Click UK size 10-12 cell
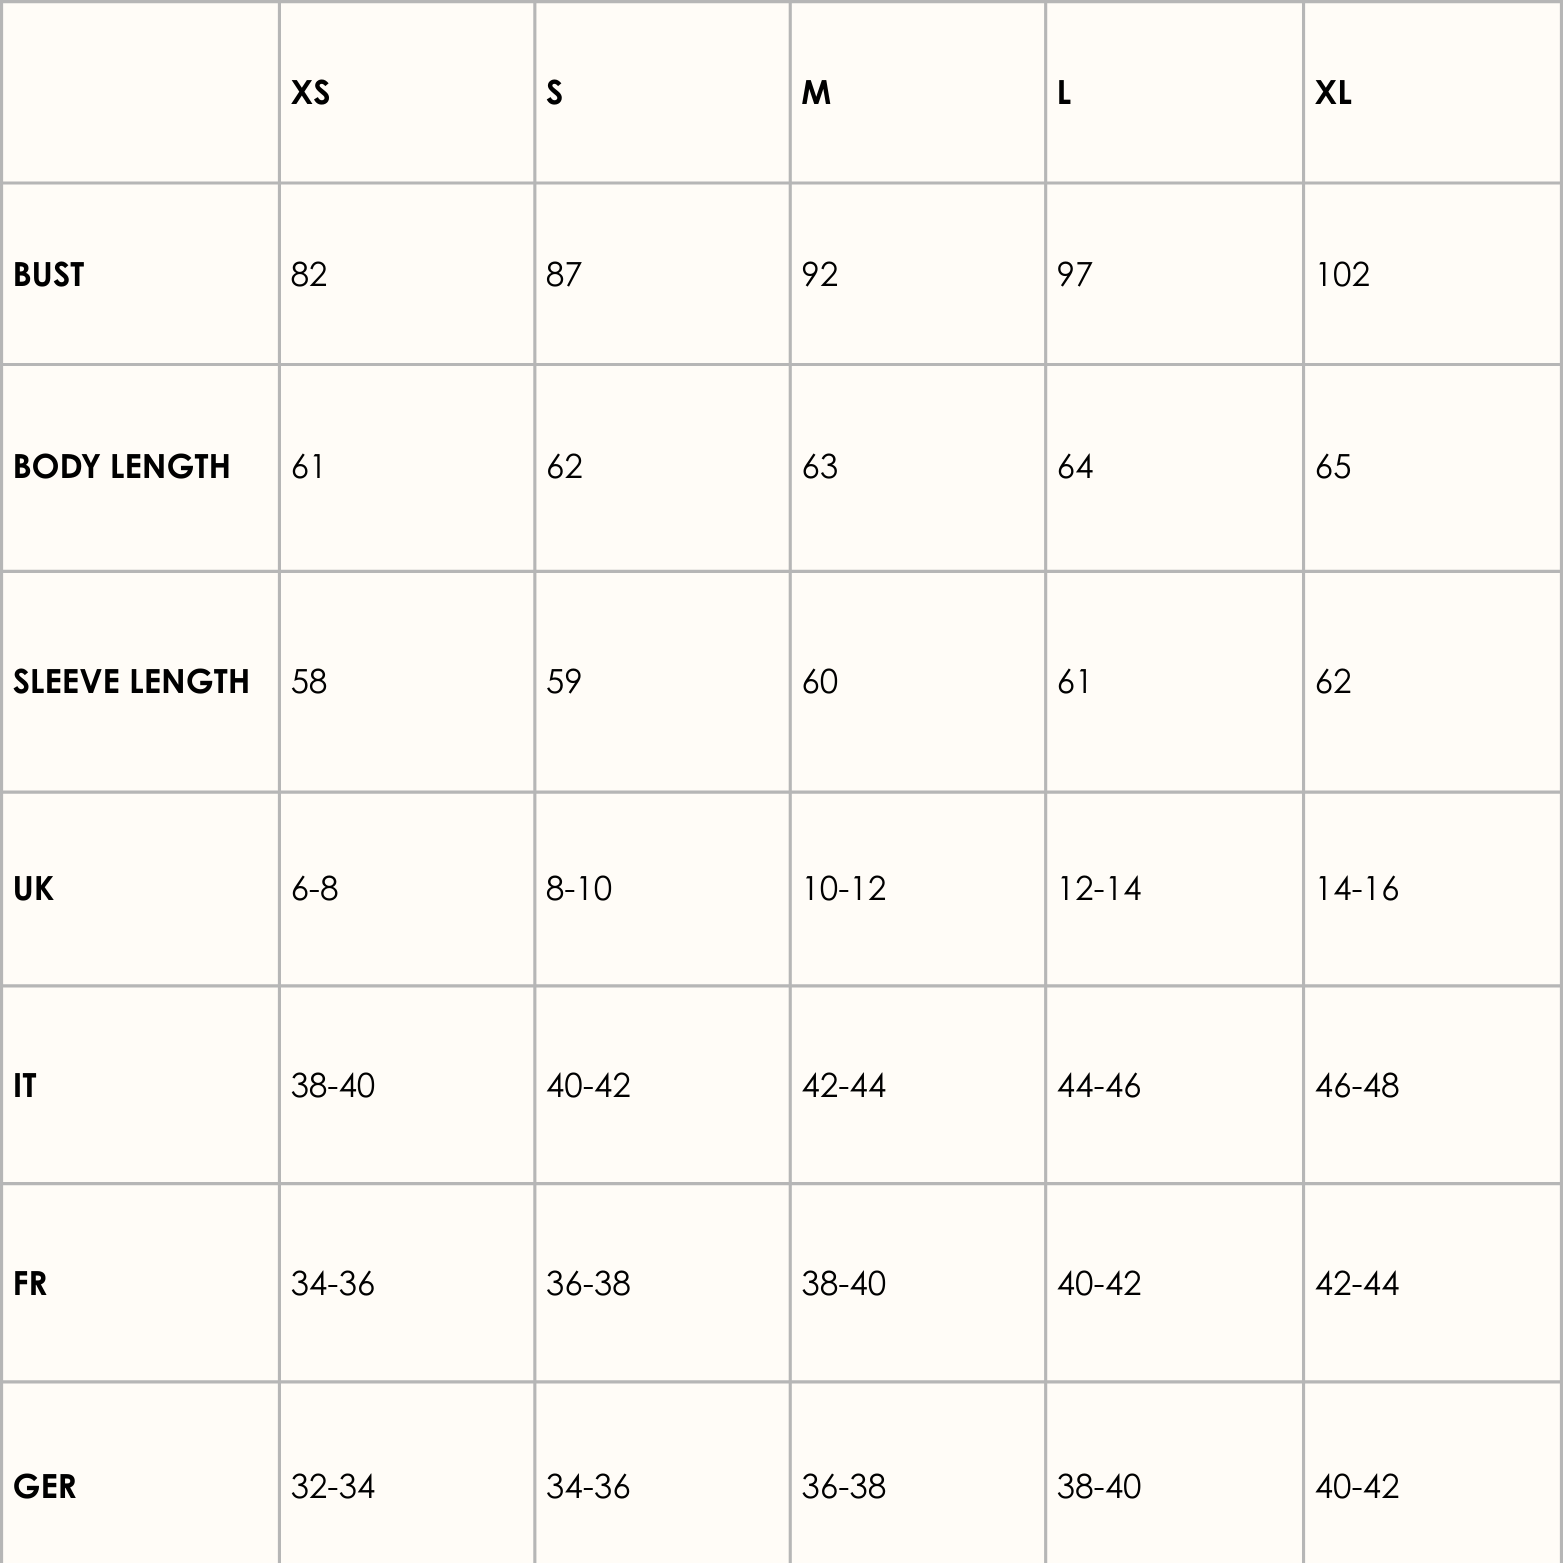 (844, 889)
